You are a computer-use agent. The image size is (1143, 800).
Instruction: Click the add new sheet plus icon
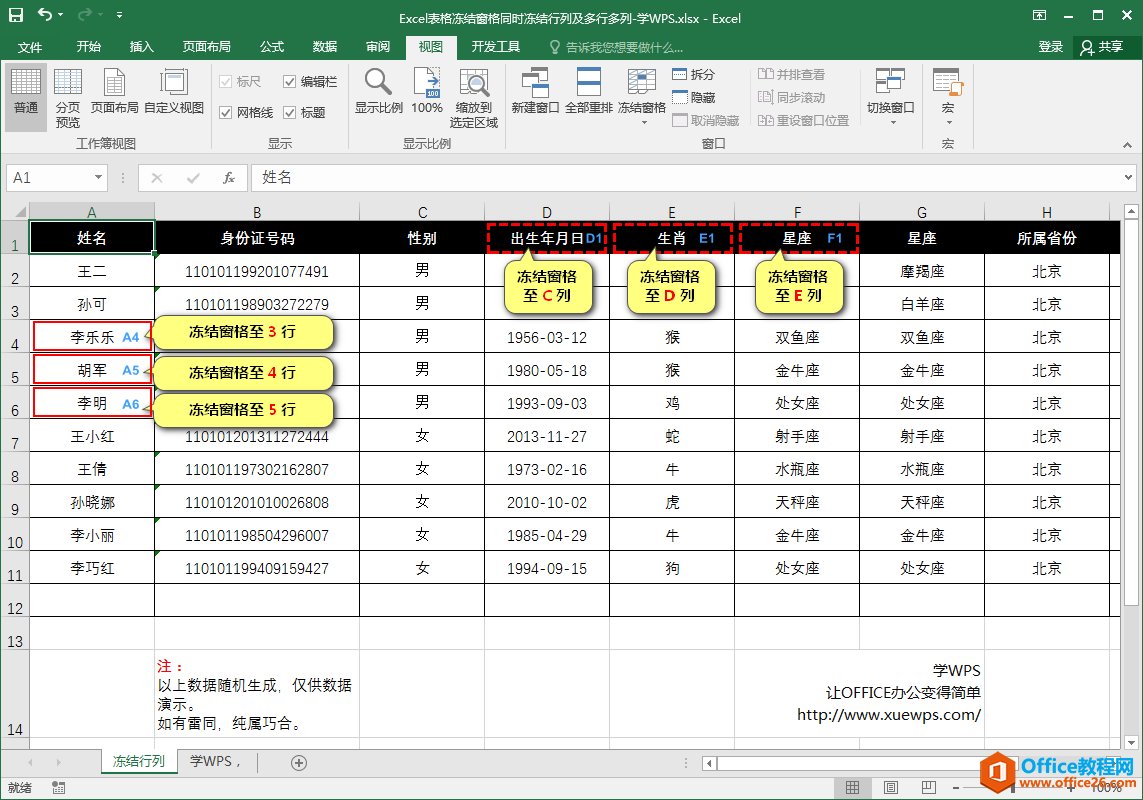298,763
